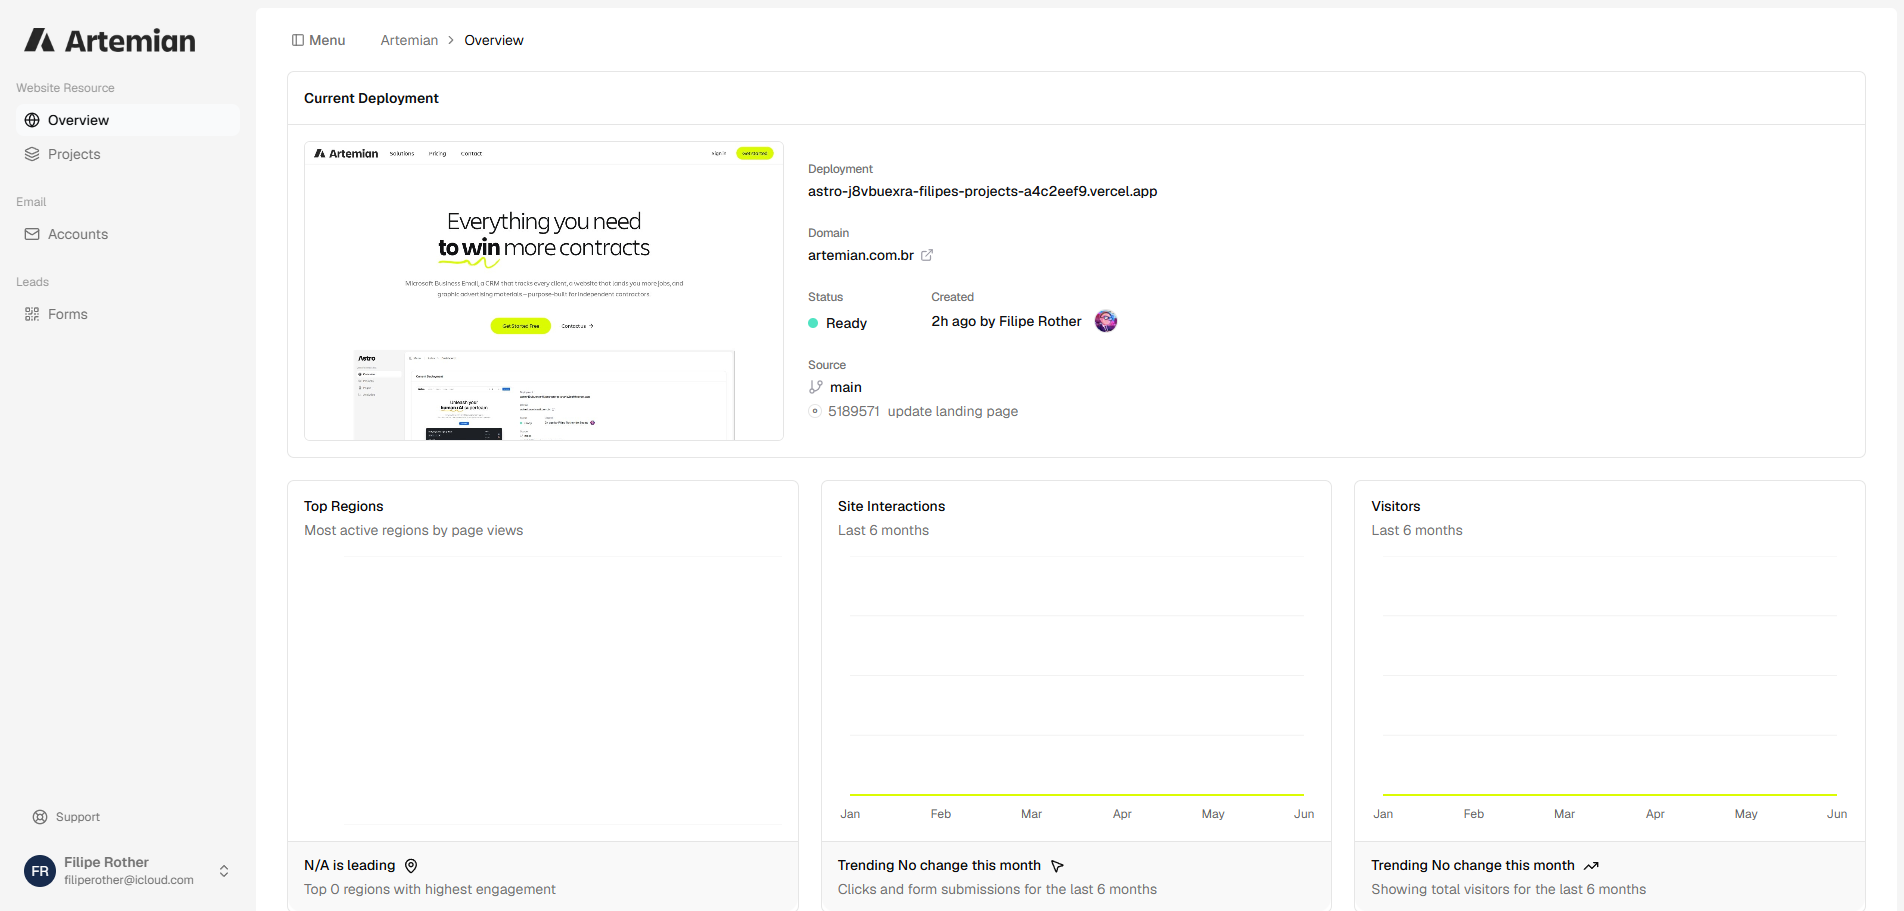Click the Artemian logo in the sidebar
This screenshot has width=1904, height=911.
[x=110, y=40]
